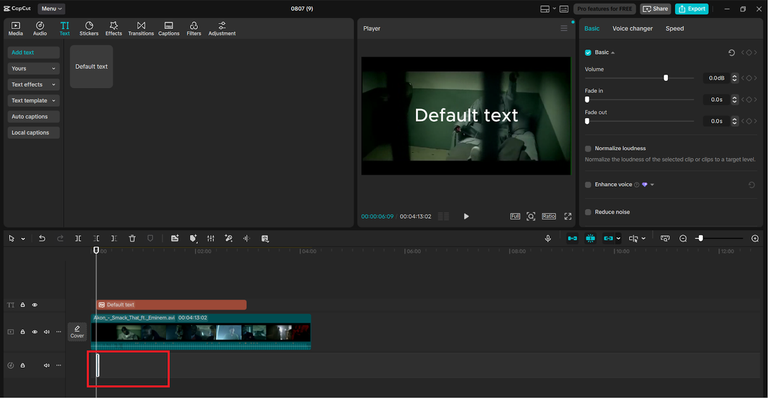
Task: Toggle fullscreen preview in the Player
Action: 568,216
